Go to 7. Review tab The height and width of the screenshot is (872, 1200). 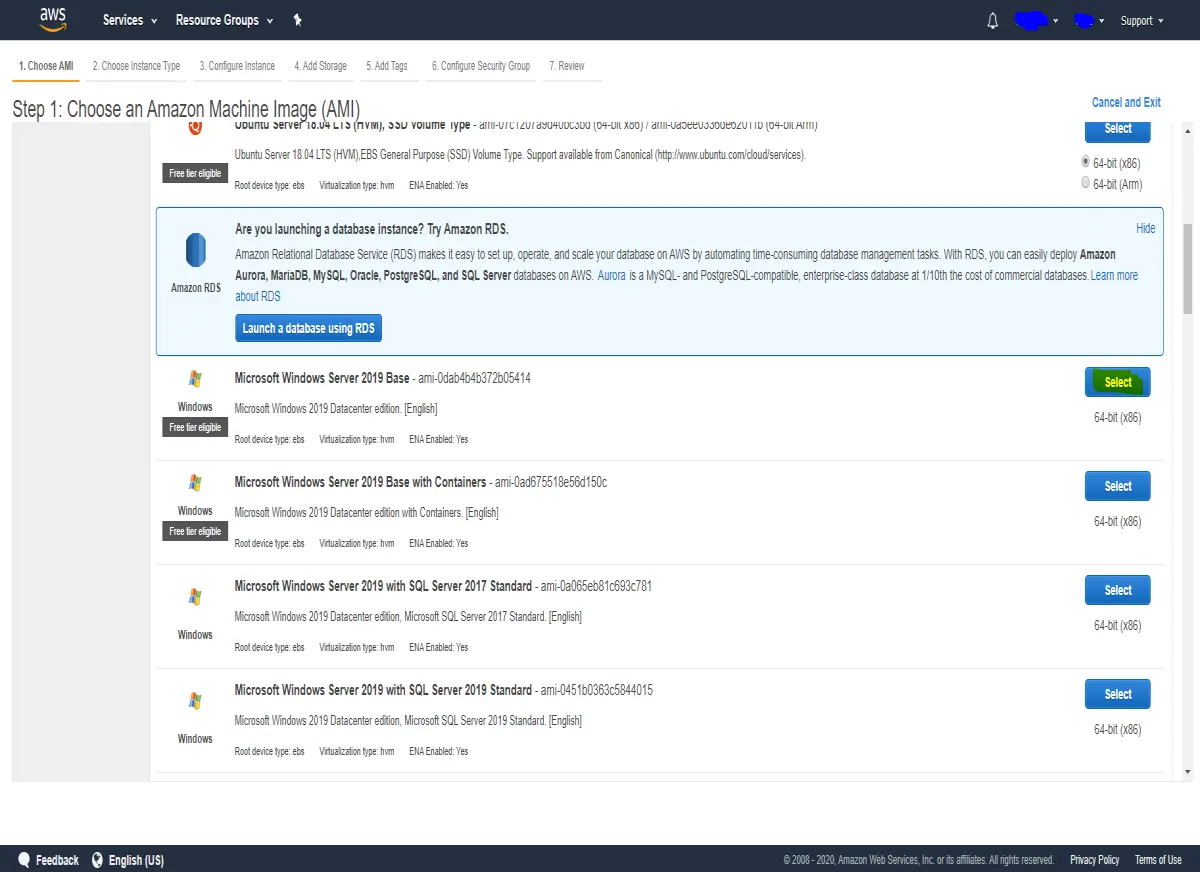click(x=567, y=66)
